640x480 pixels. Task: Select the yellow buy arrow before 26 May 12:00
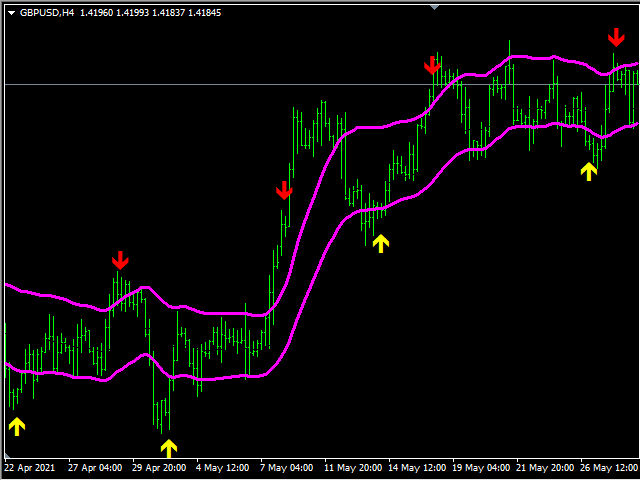589,171
